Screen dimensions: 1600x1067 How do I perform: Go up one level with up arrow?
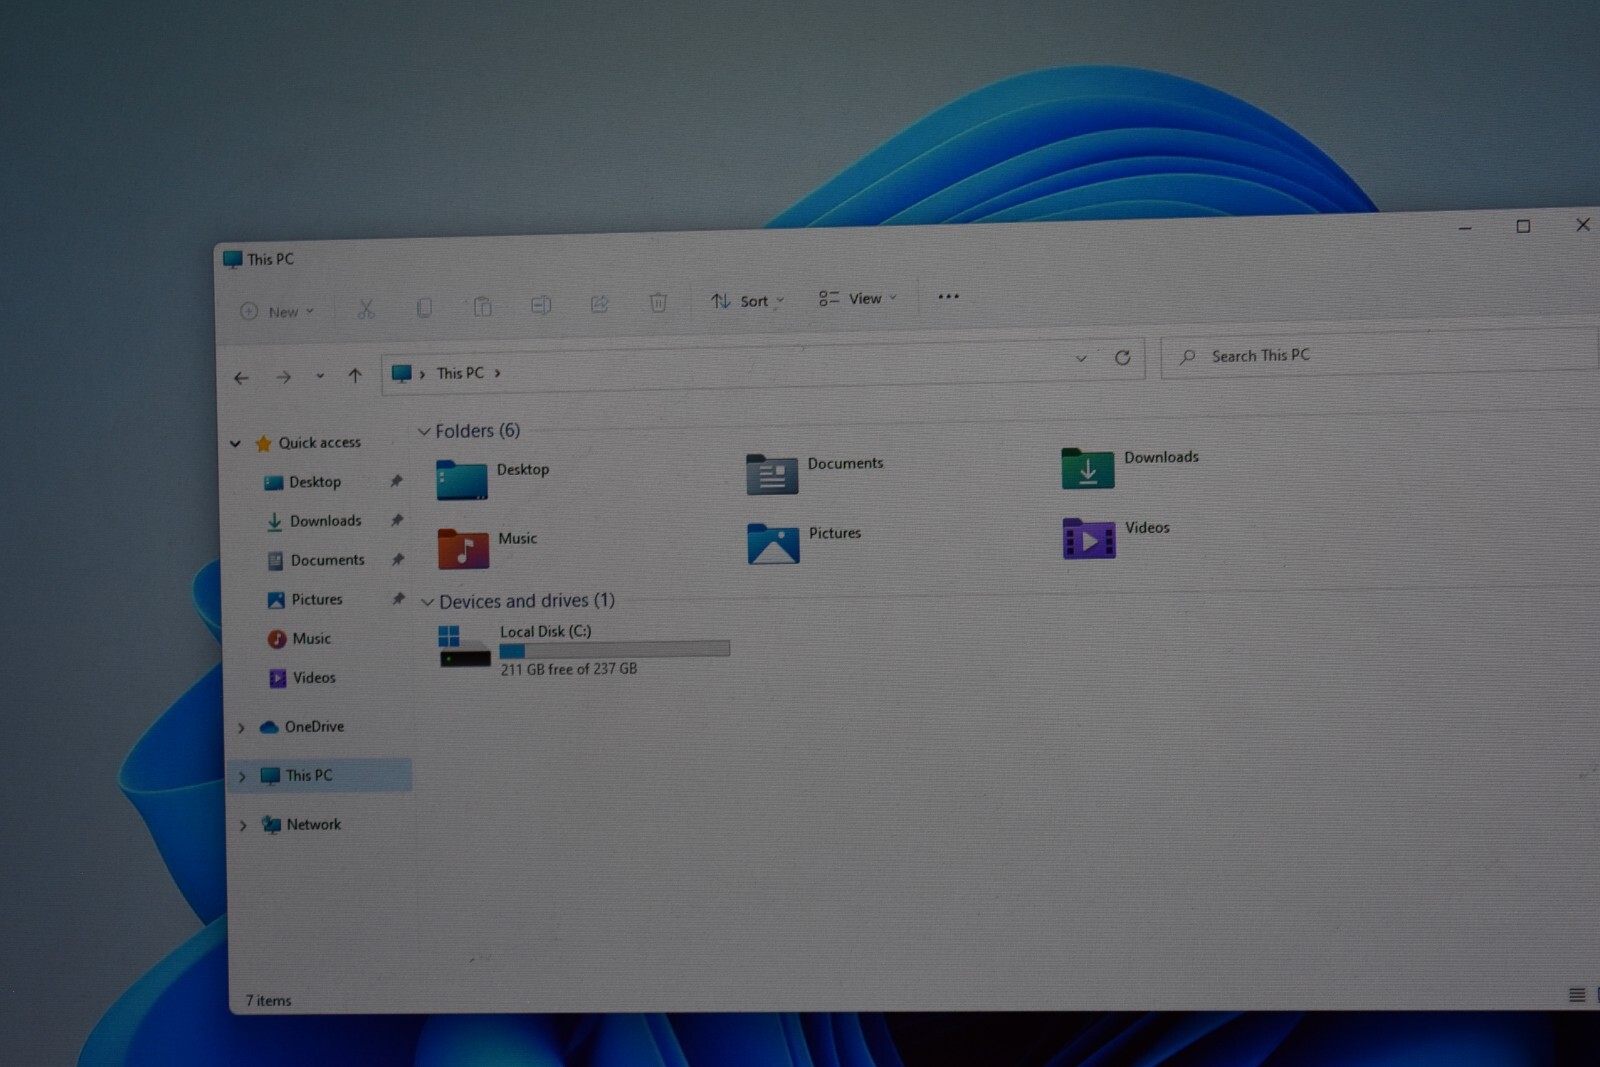[x=355, y=376]
